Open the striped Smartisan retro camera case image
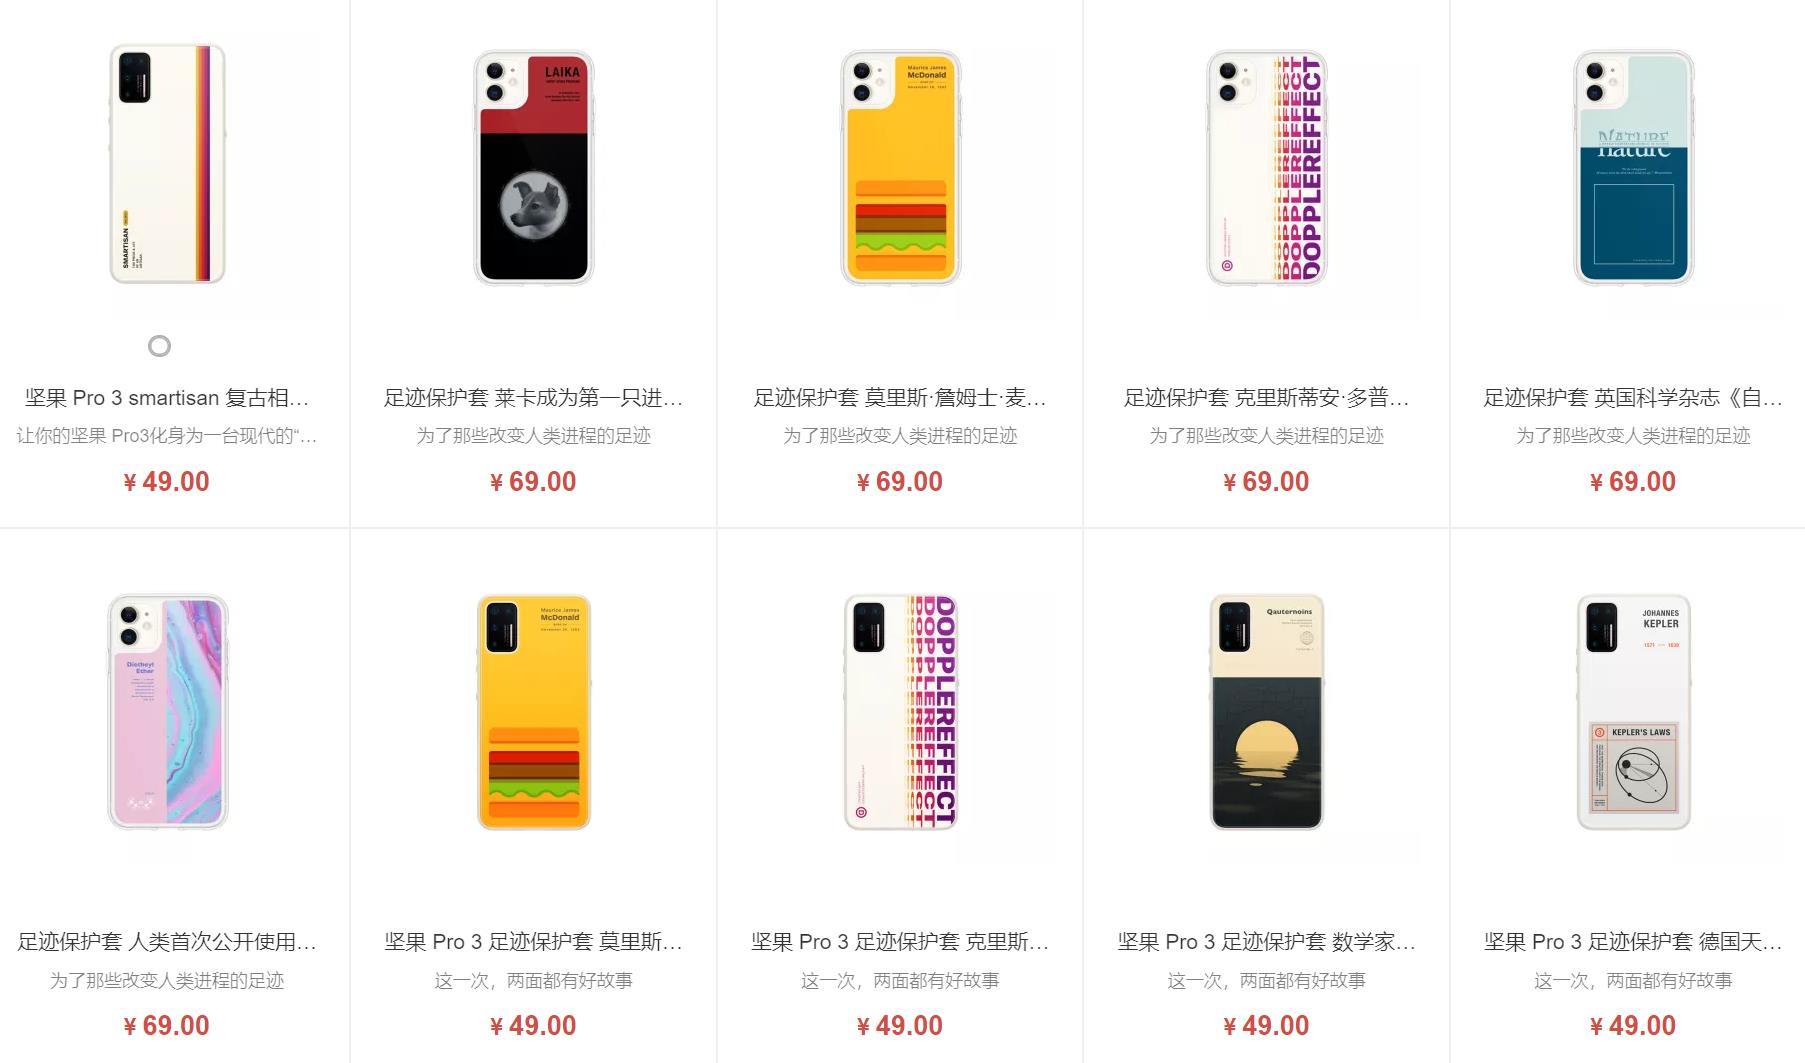The image size is (1805, 1063). pyautogui.click(x=167, y=164)
